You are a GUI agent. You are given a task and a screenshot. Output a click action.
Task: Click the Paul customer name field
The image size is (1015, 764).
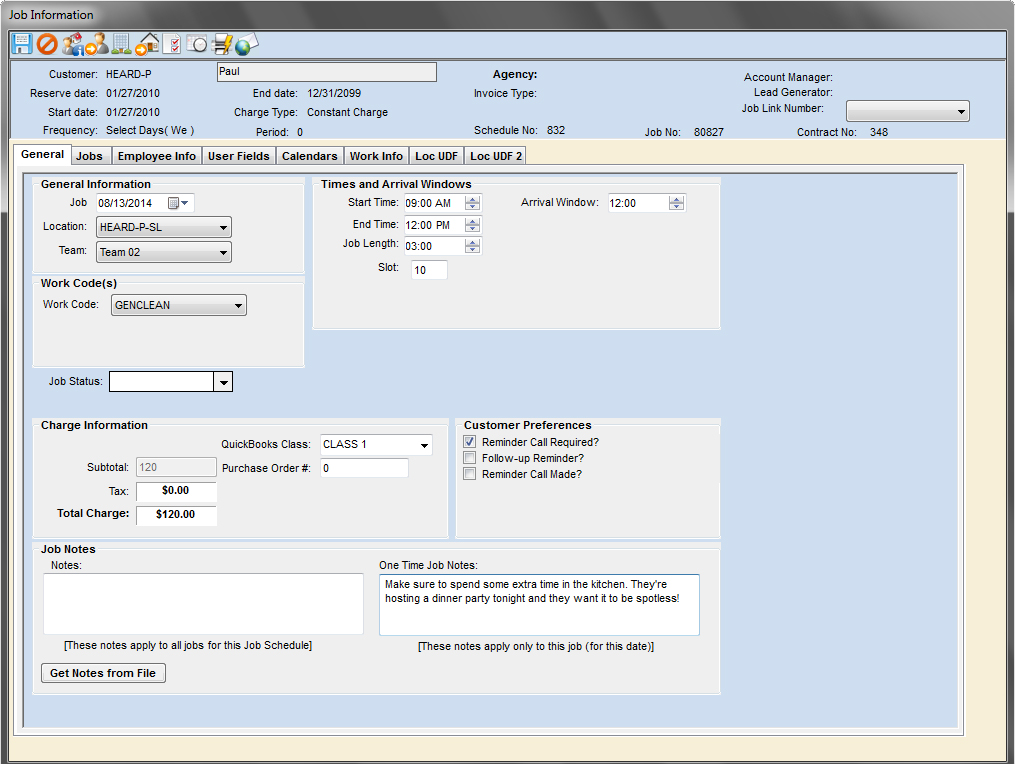pyautogui.click(x=327, y=72)
